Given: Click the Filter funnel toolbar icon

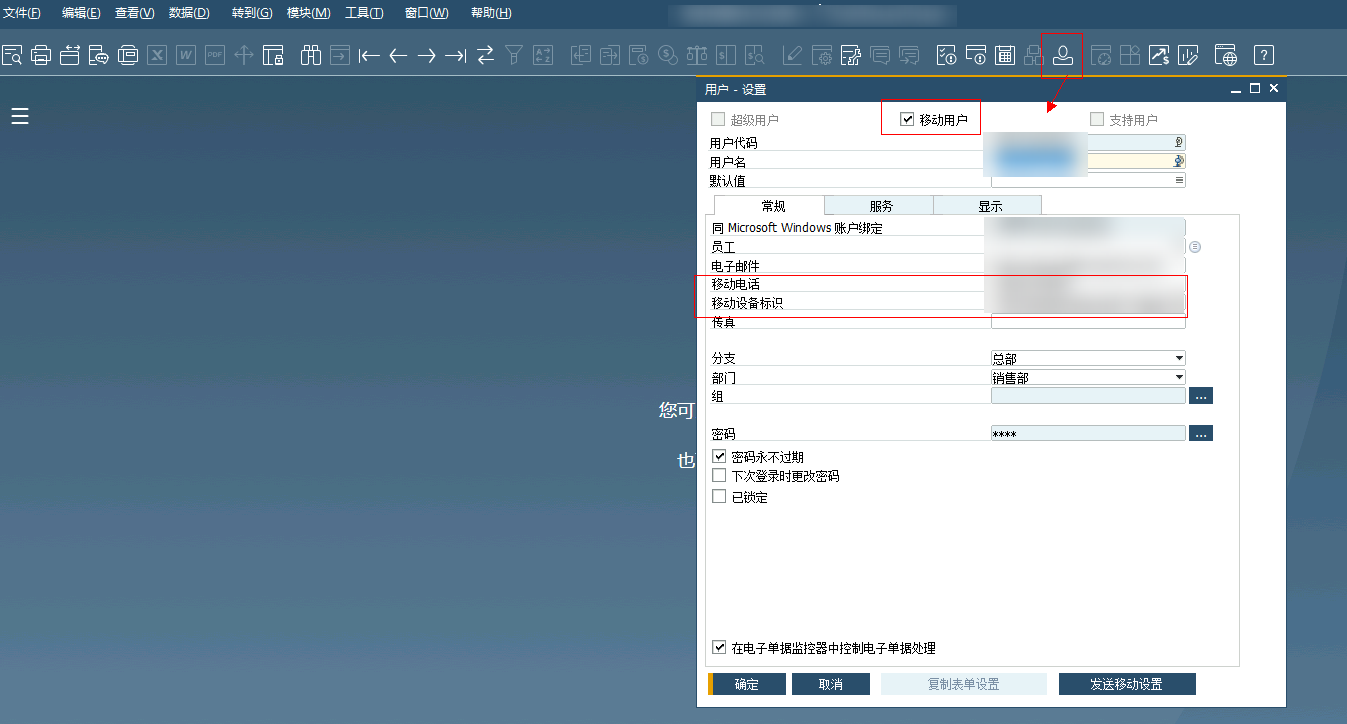Looking at the screenshot, I should [514, 55].
